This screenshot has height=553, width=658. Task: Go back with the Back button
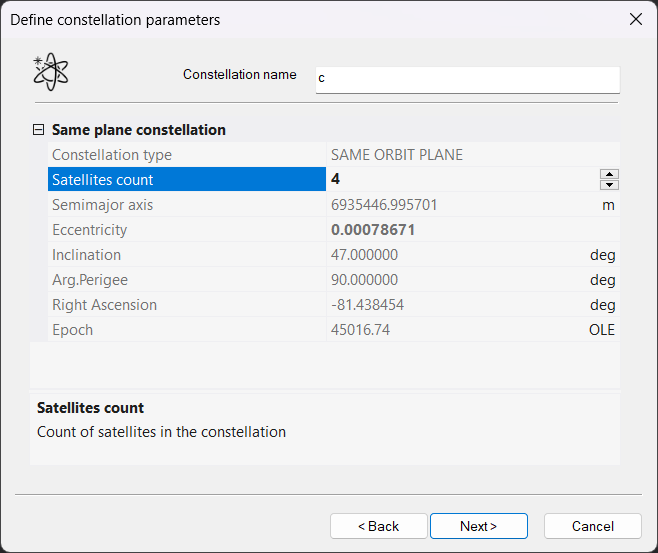click(378, 526)
